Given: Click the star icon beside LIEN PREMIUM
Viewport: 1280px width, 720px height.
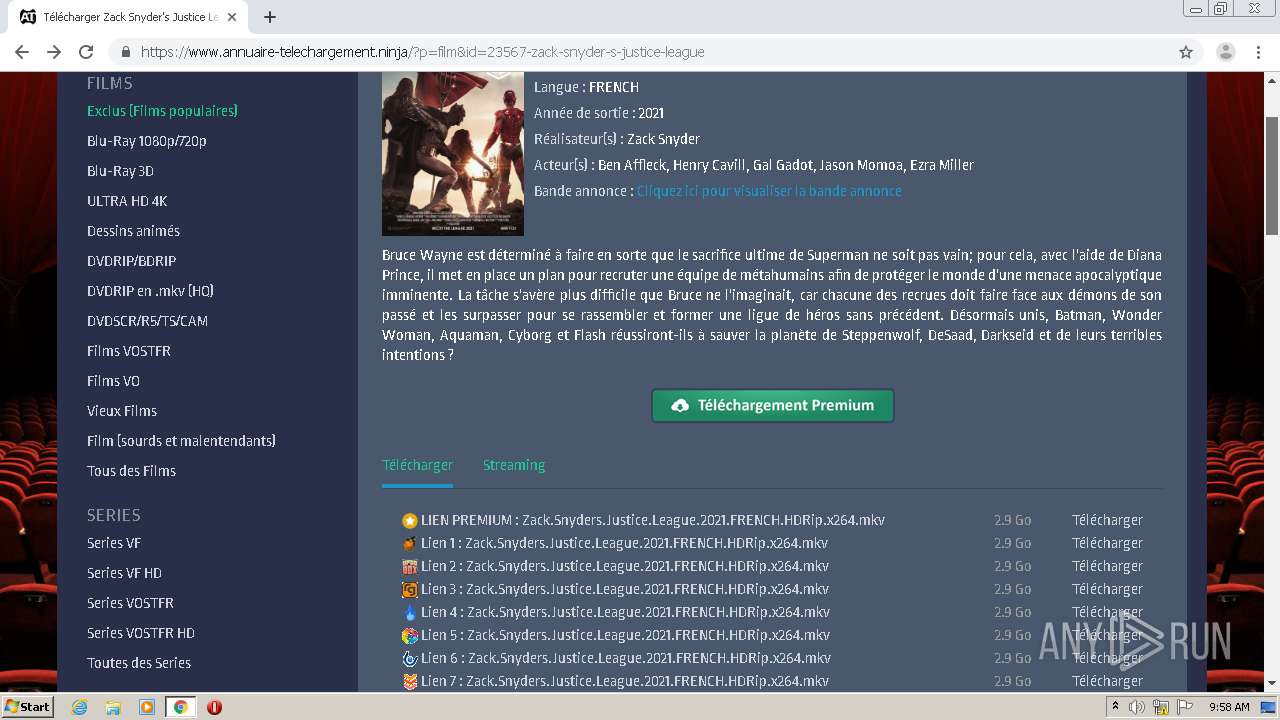Looking at the screenshot, I should [x=410, y=521].
